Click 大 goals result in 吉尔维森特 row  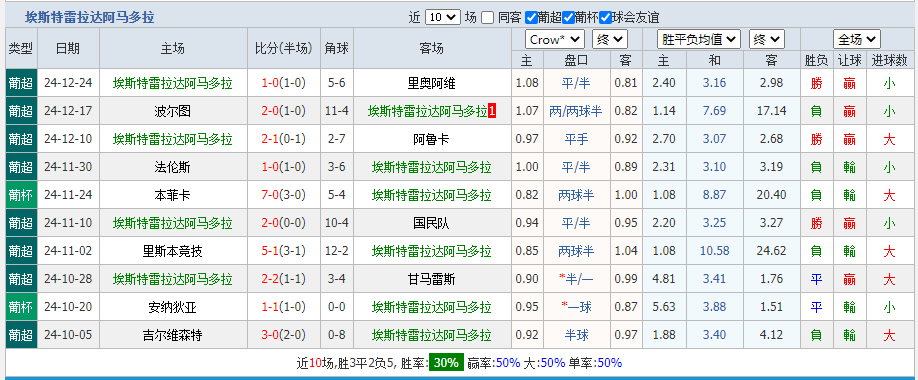[x=889, y=335]
